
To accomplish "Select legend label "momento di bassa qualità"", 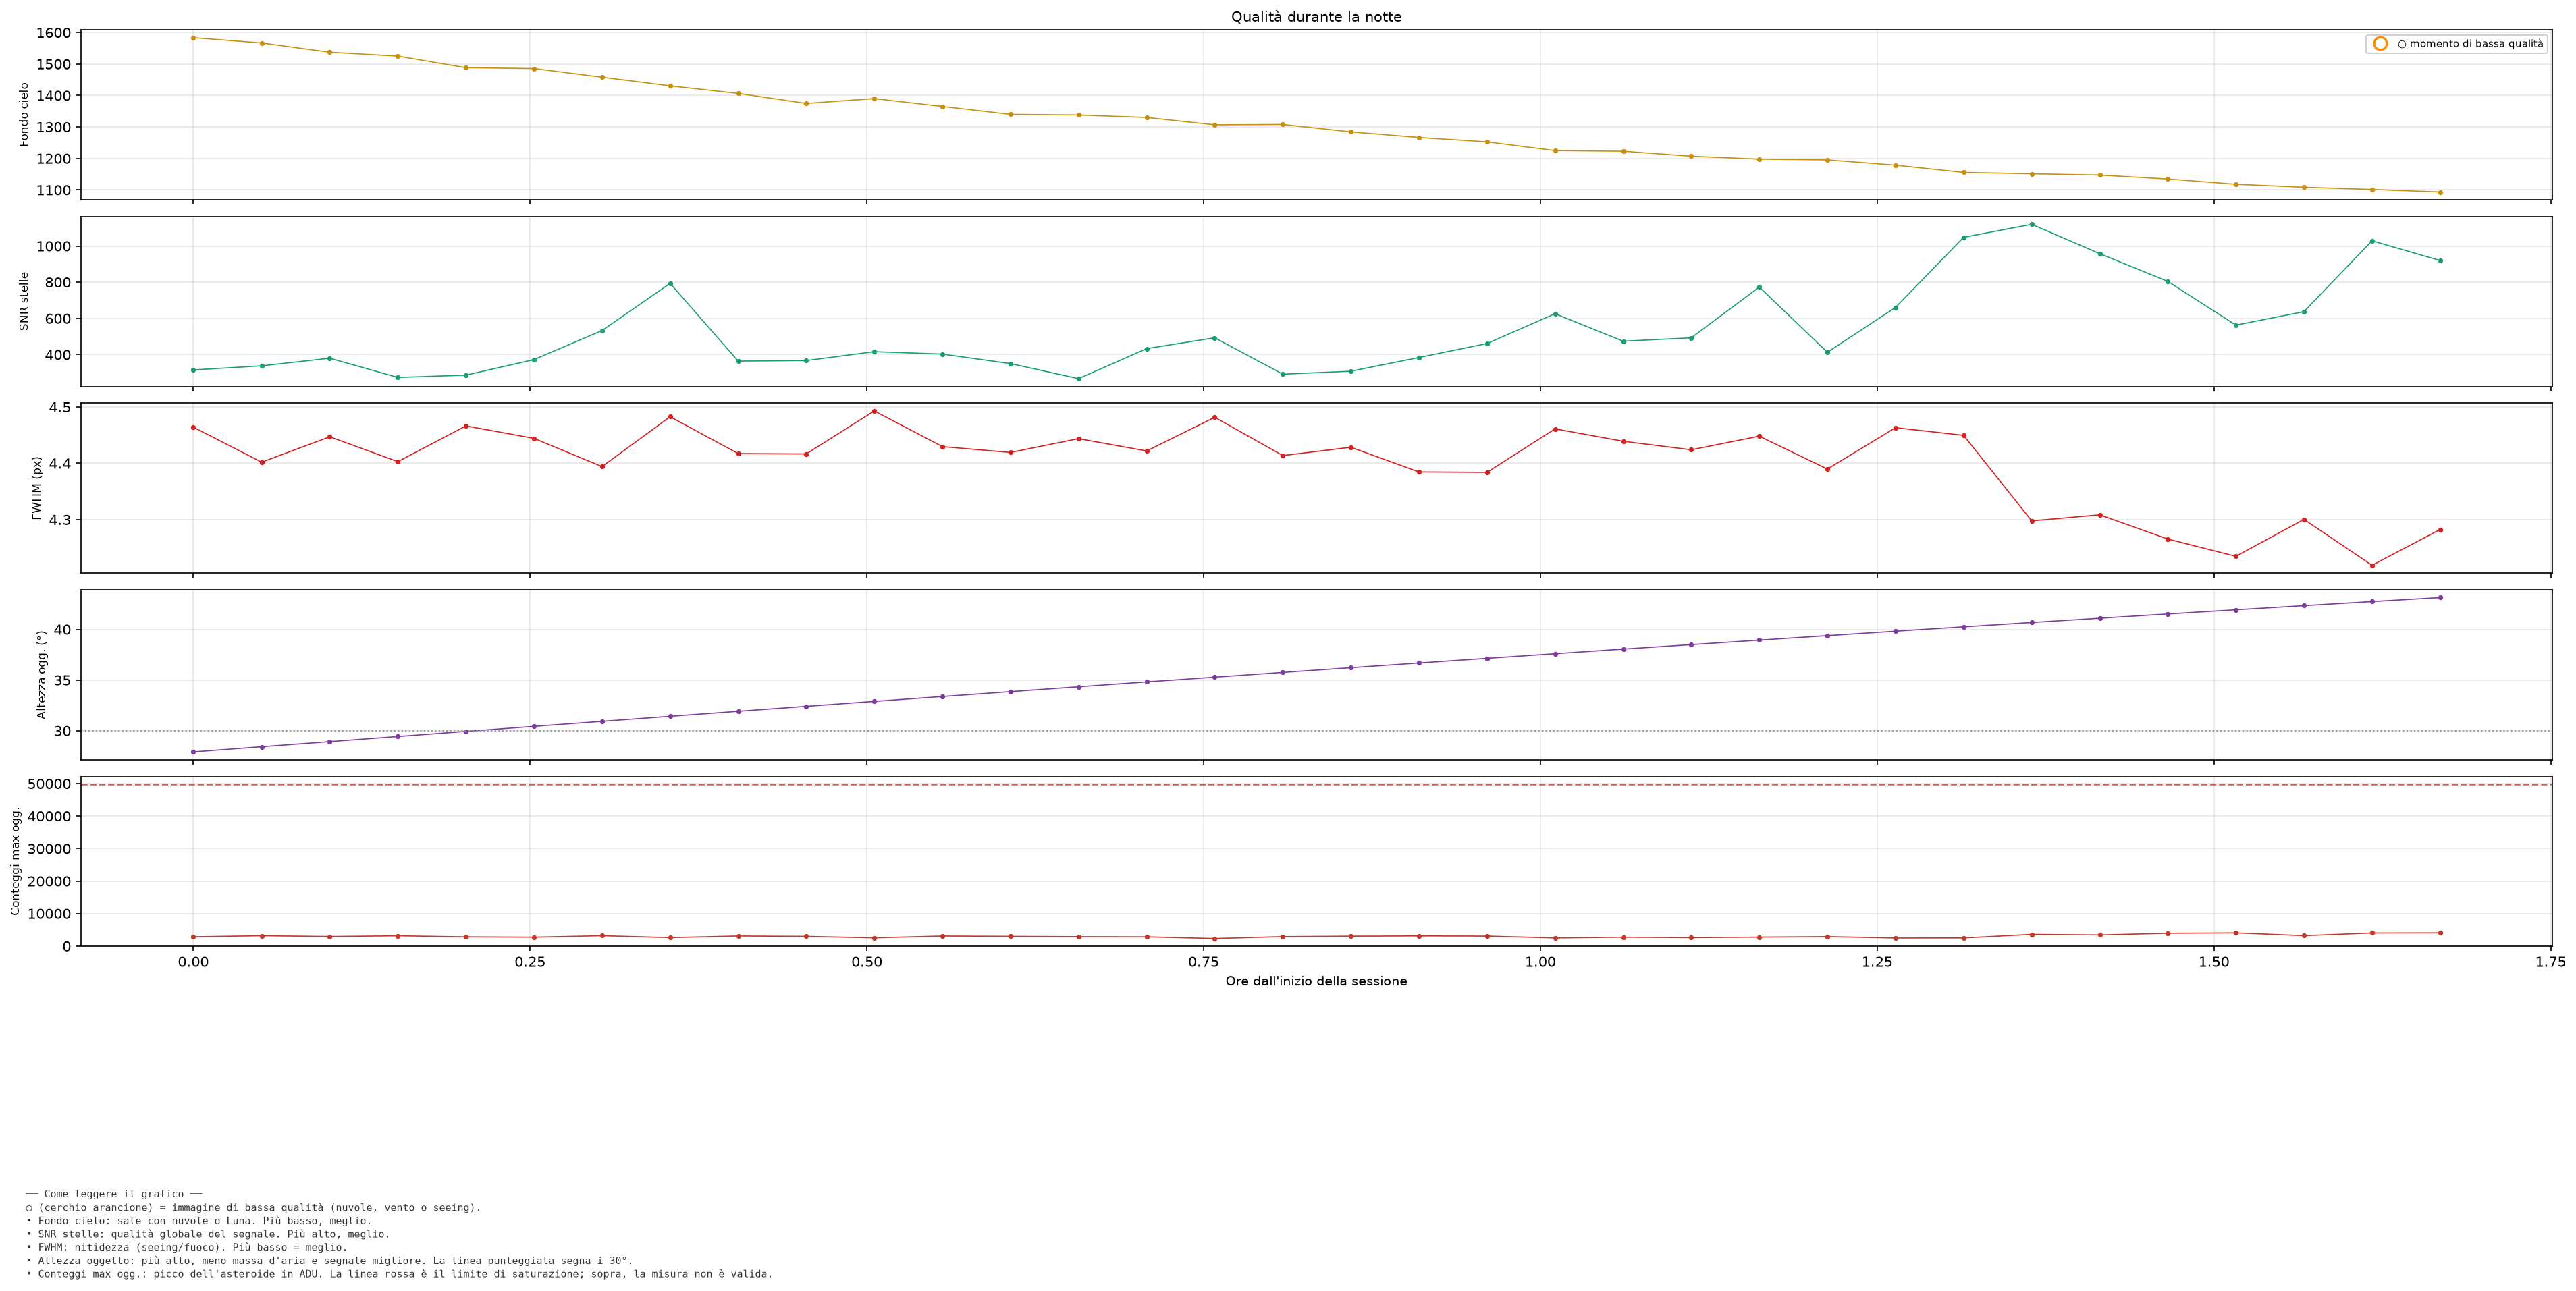I will pos(2476,44).
